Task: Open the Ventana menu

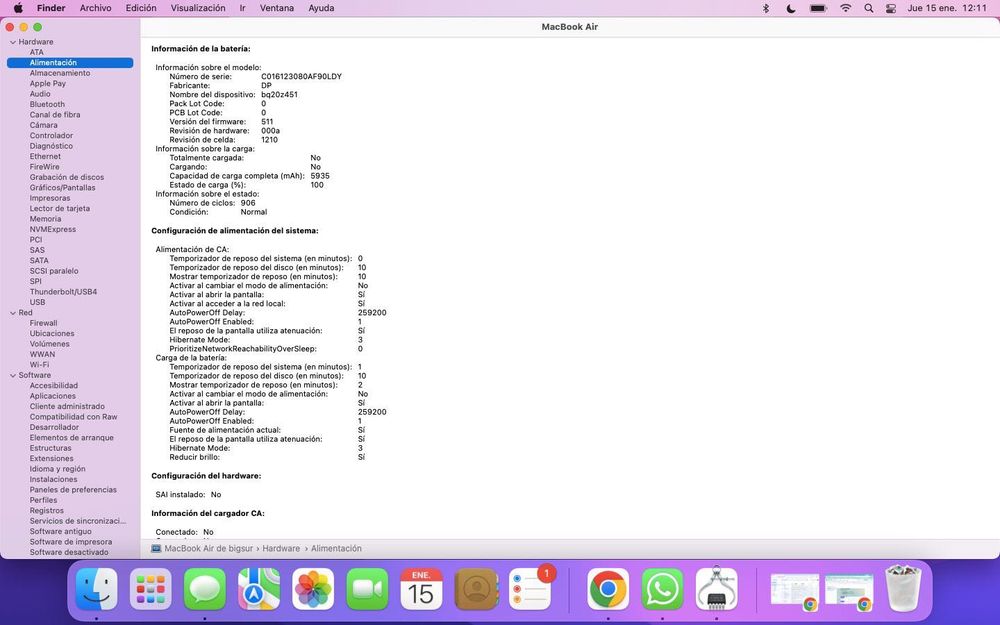Action: tap(277, 8)
